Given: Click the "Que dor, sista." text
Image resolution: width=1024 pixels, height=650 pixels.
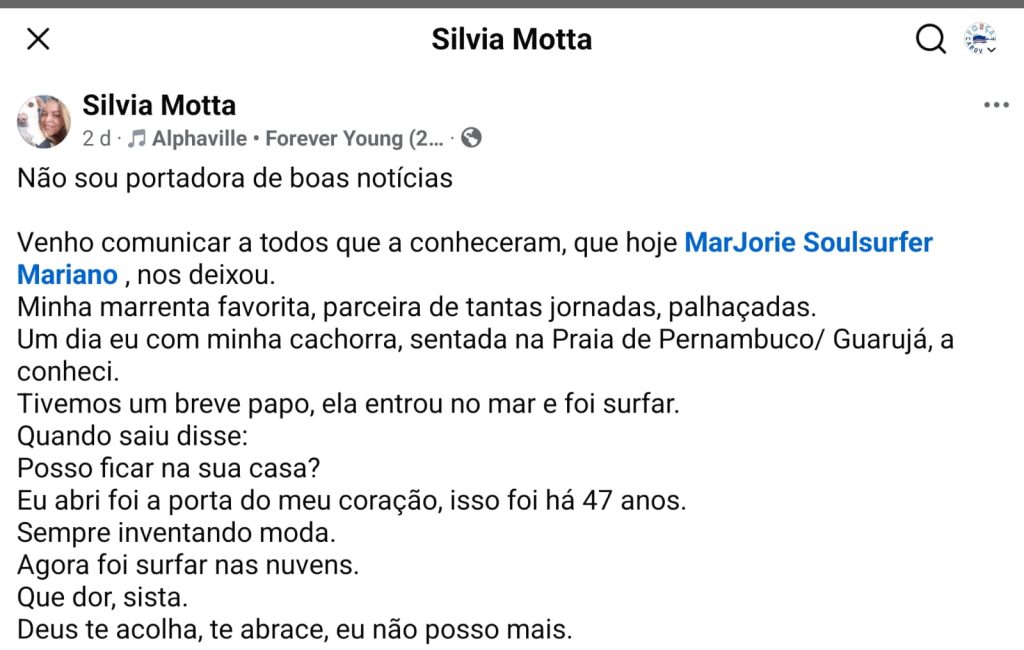Looking at the screenshot, I should [102, 597].
